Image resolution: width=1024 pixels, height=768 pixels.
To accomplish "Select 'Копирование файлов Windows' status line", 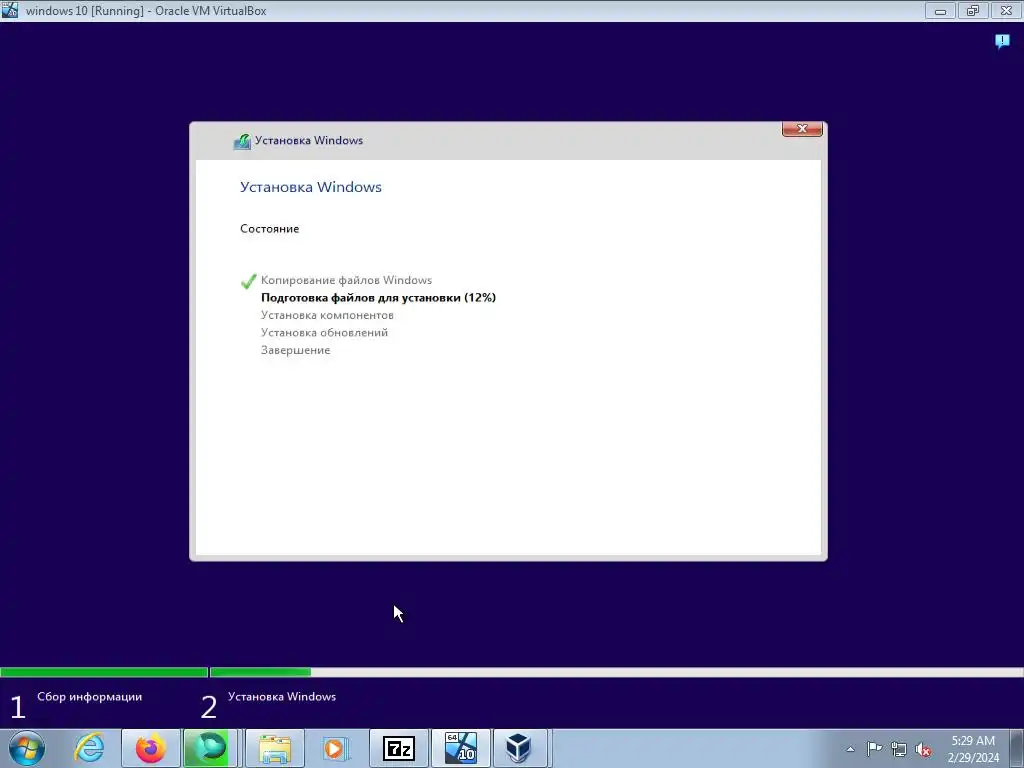I will [346, 280].
